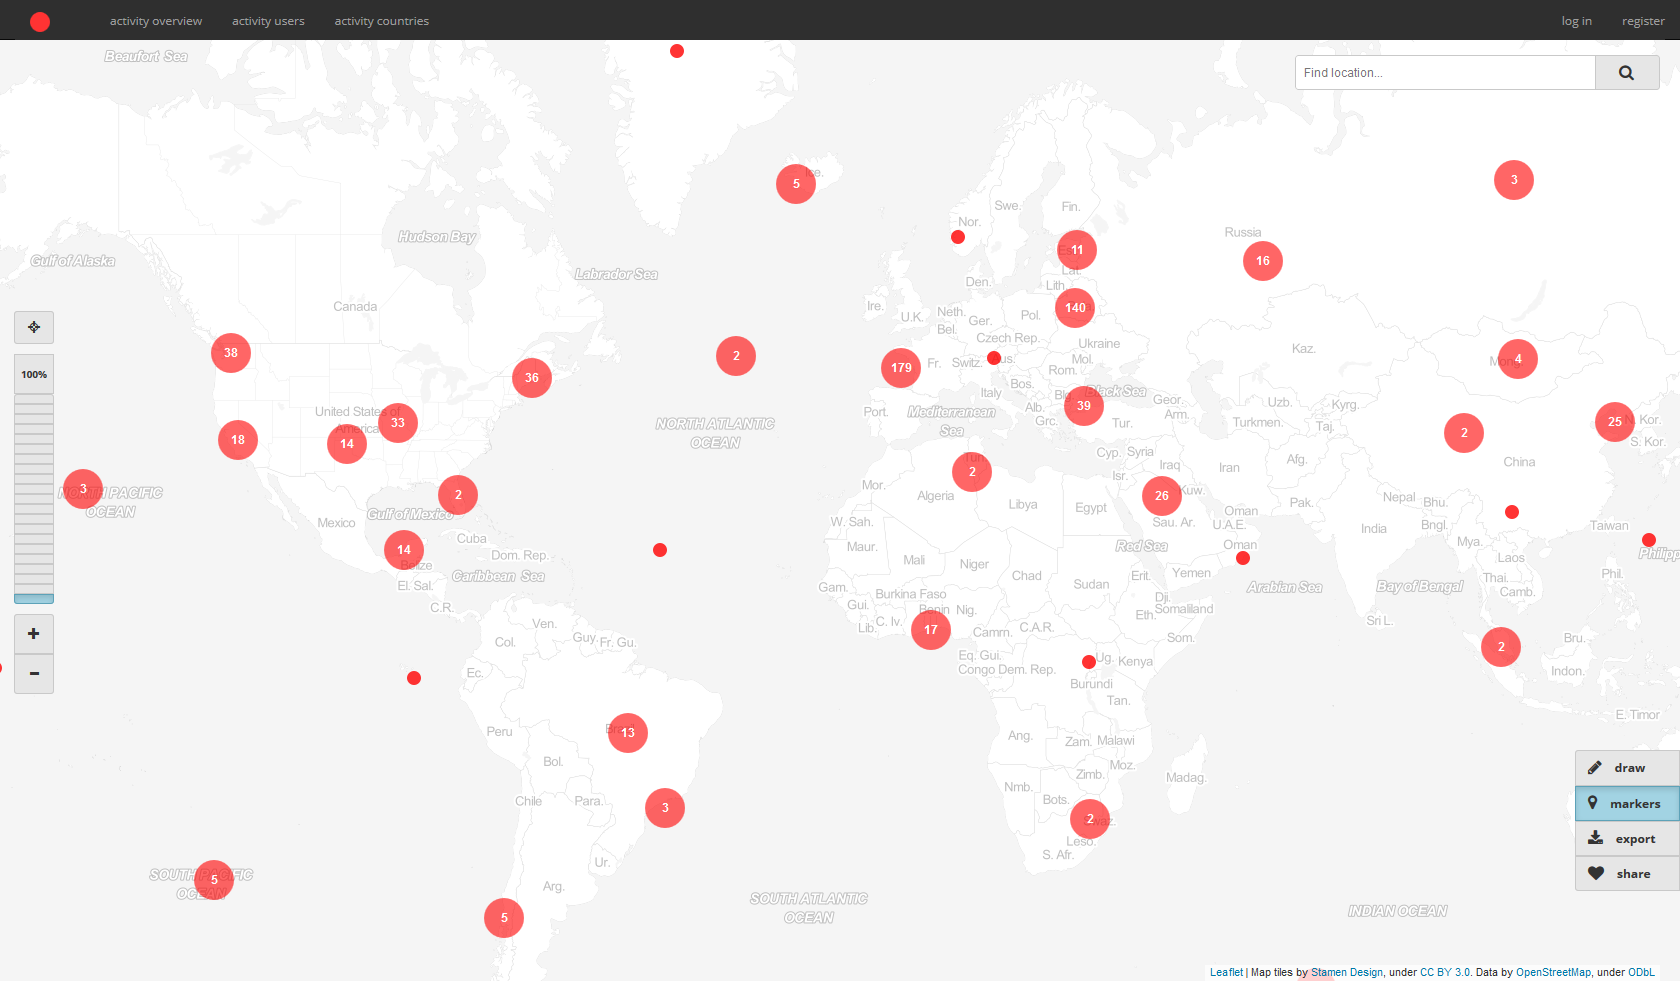Reset map zoom to 100%

point(33,374)
